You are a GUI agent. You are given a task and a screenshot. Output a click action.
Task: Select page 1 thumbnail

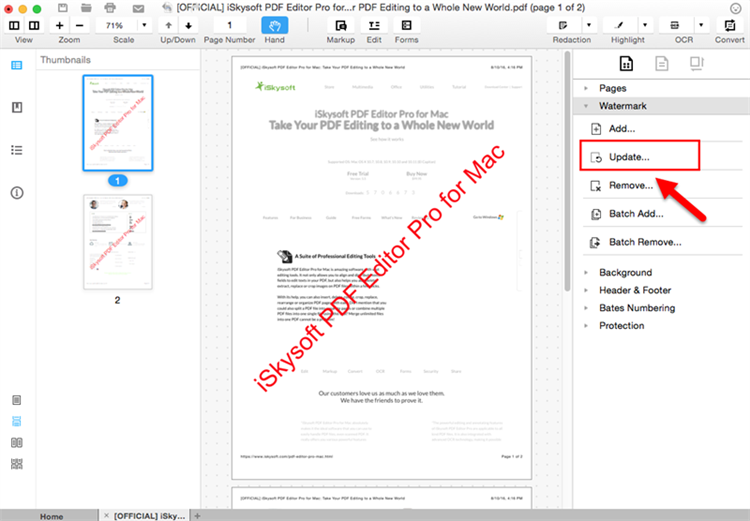pos(118,123)
